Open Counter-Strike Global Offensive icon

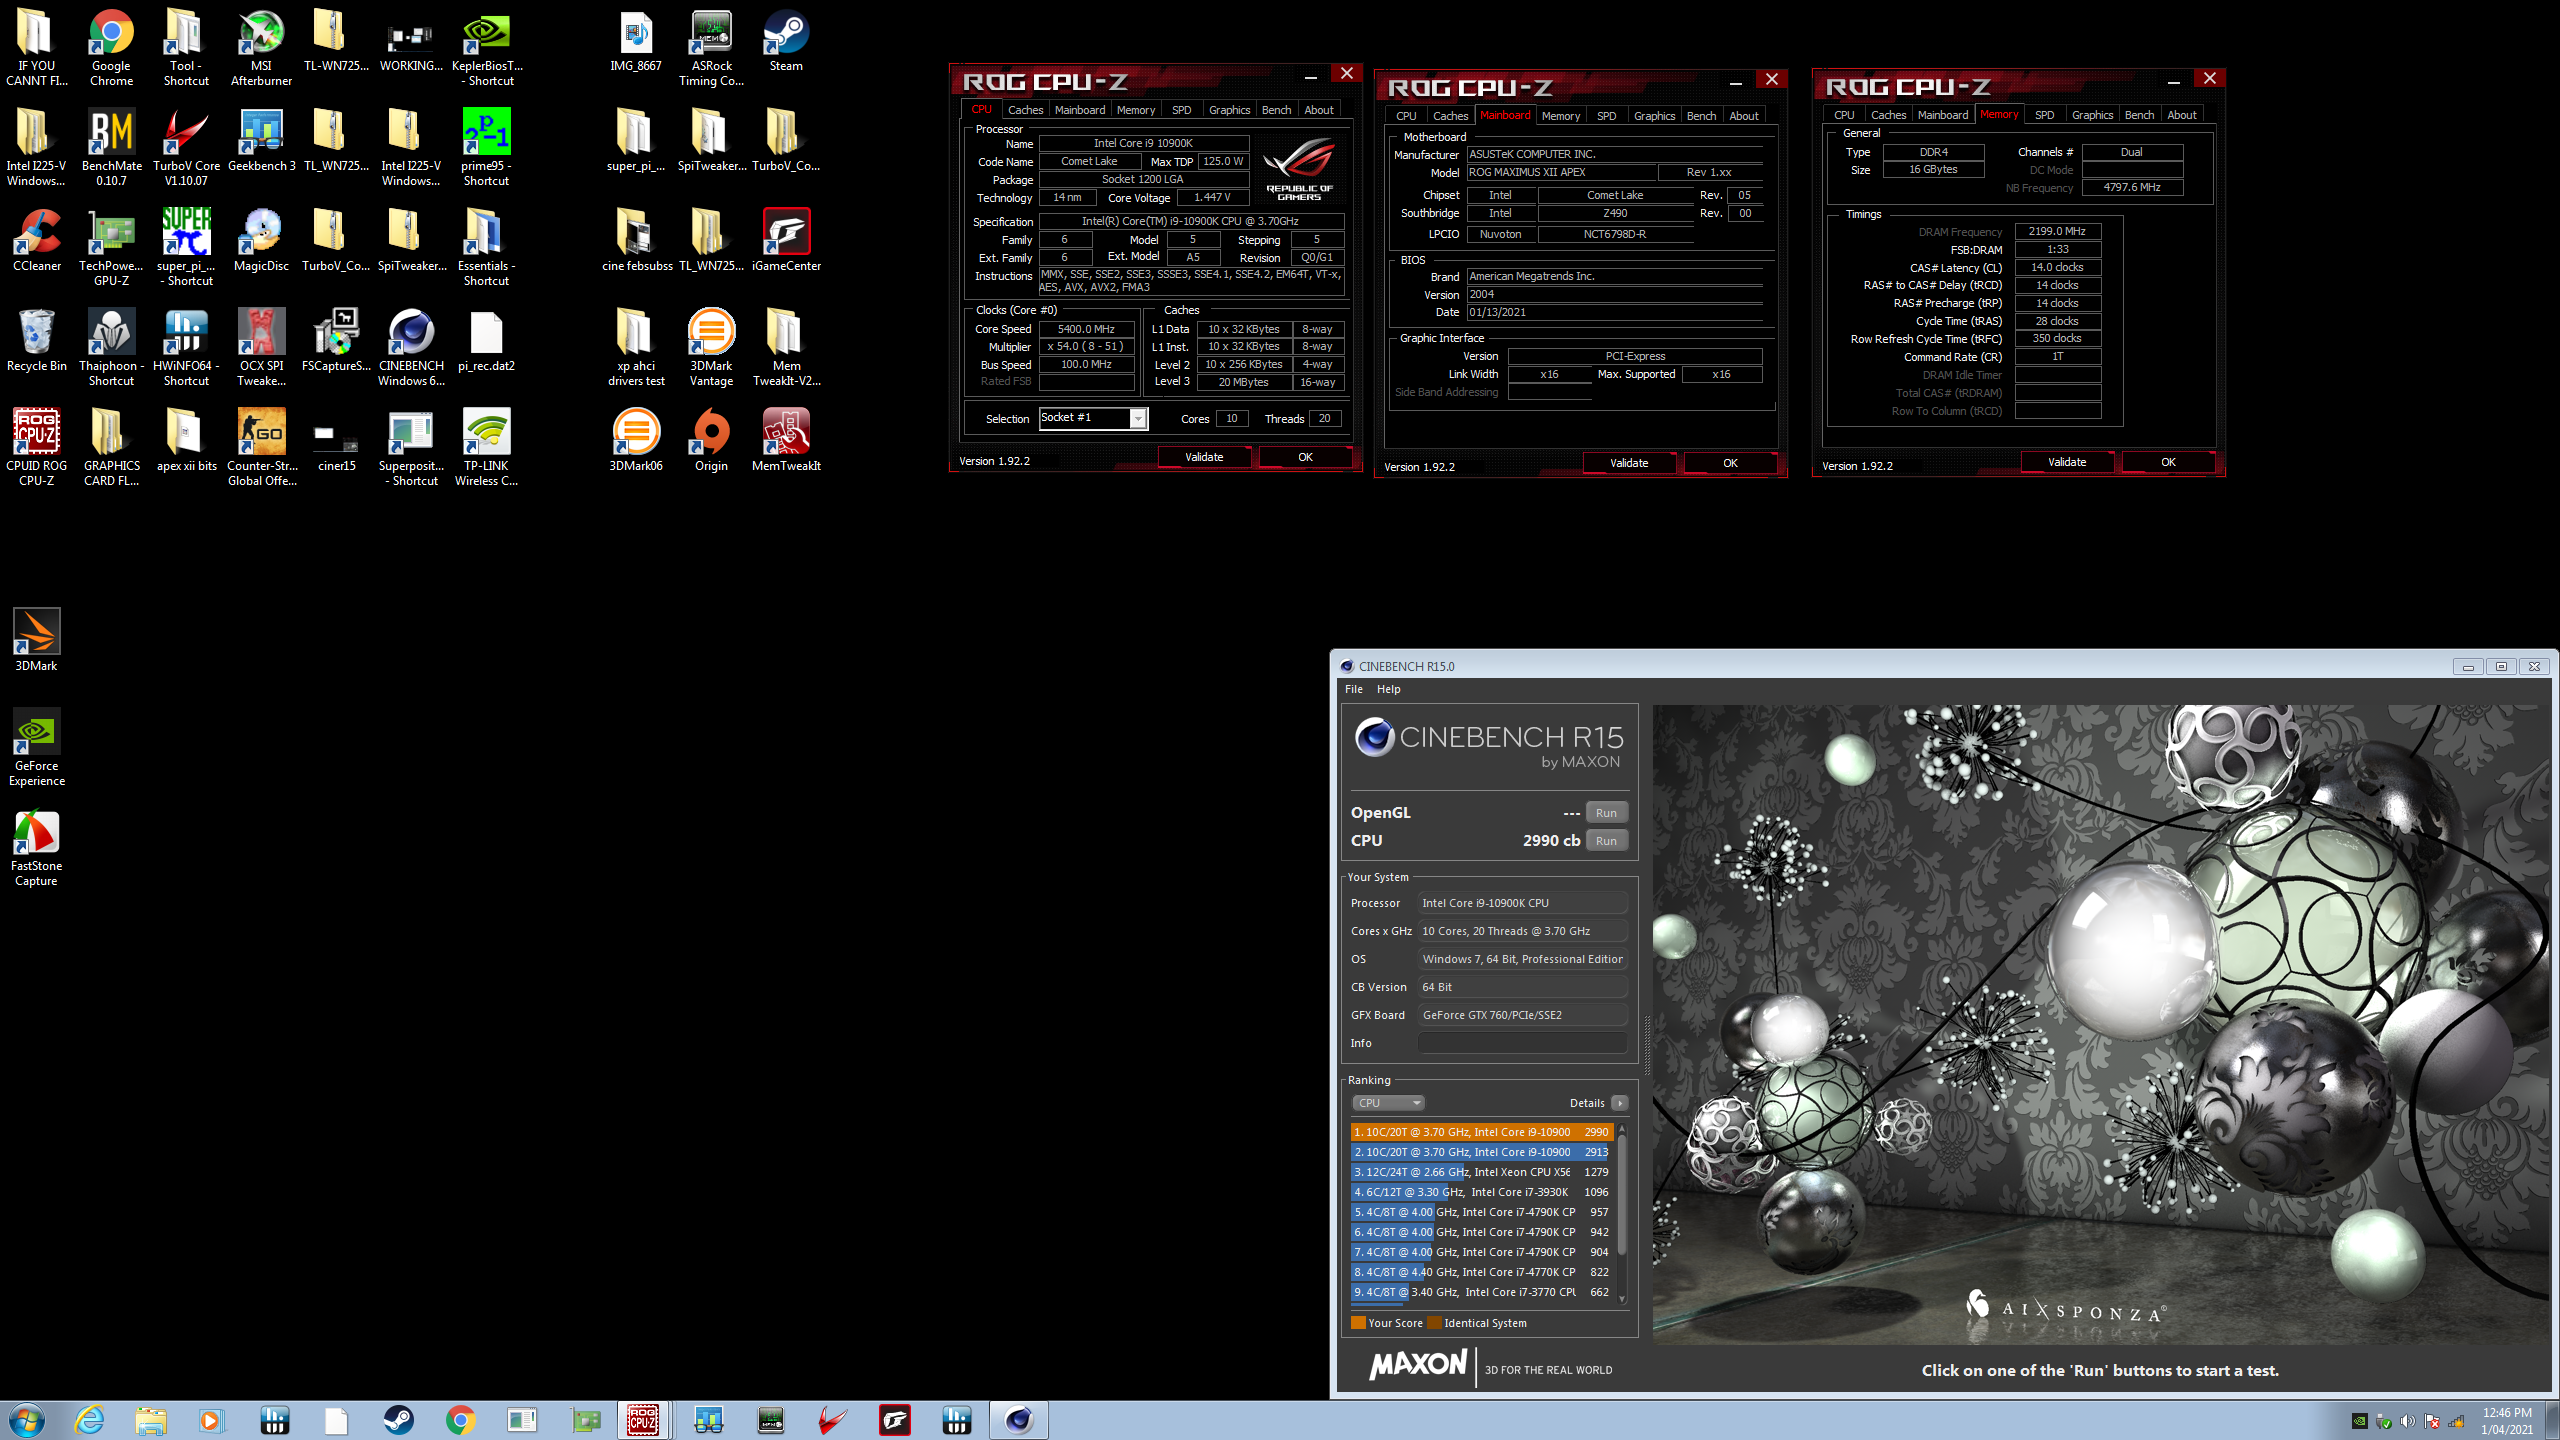click(x=261, y=447)
